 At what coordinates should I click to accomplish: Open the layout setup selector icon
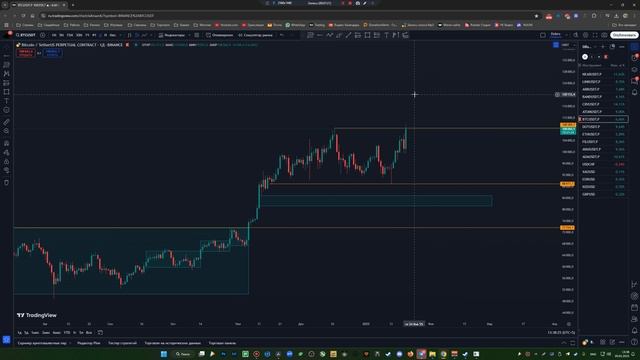click(x=543, y=35)
